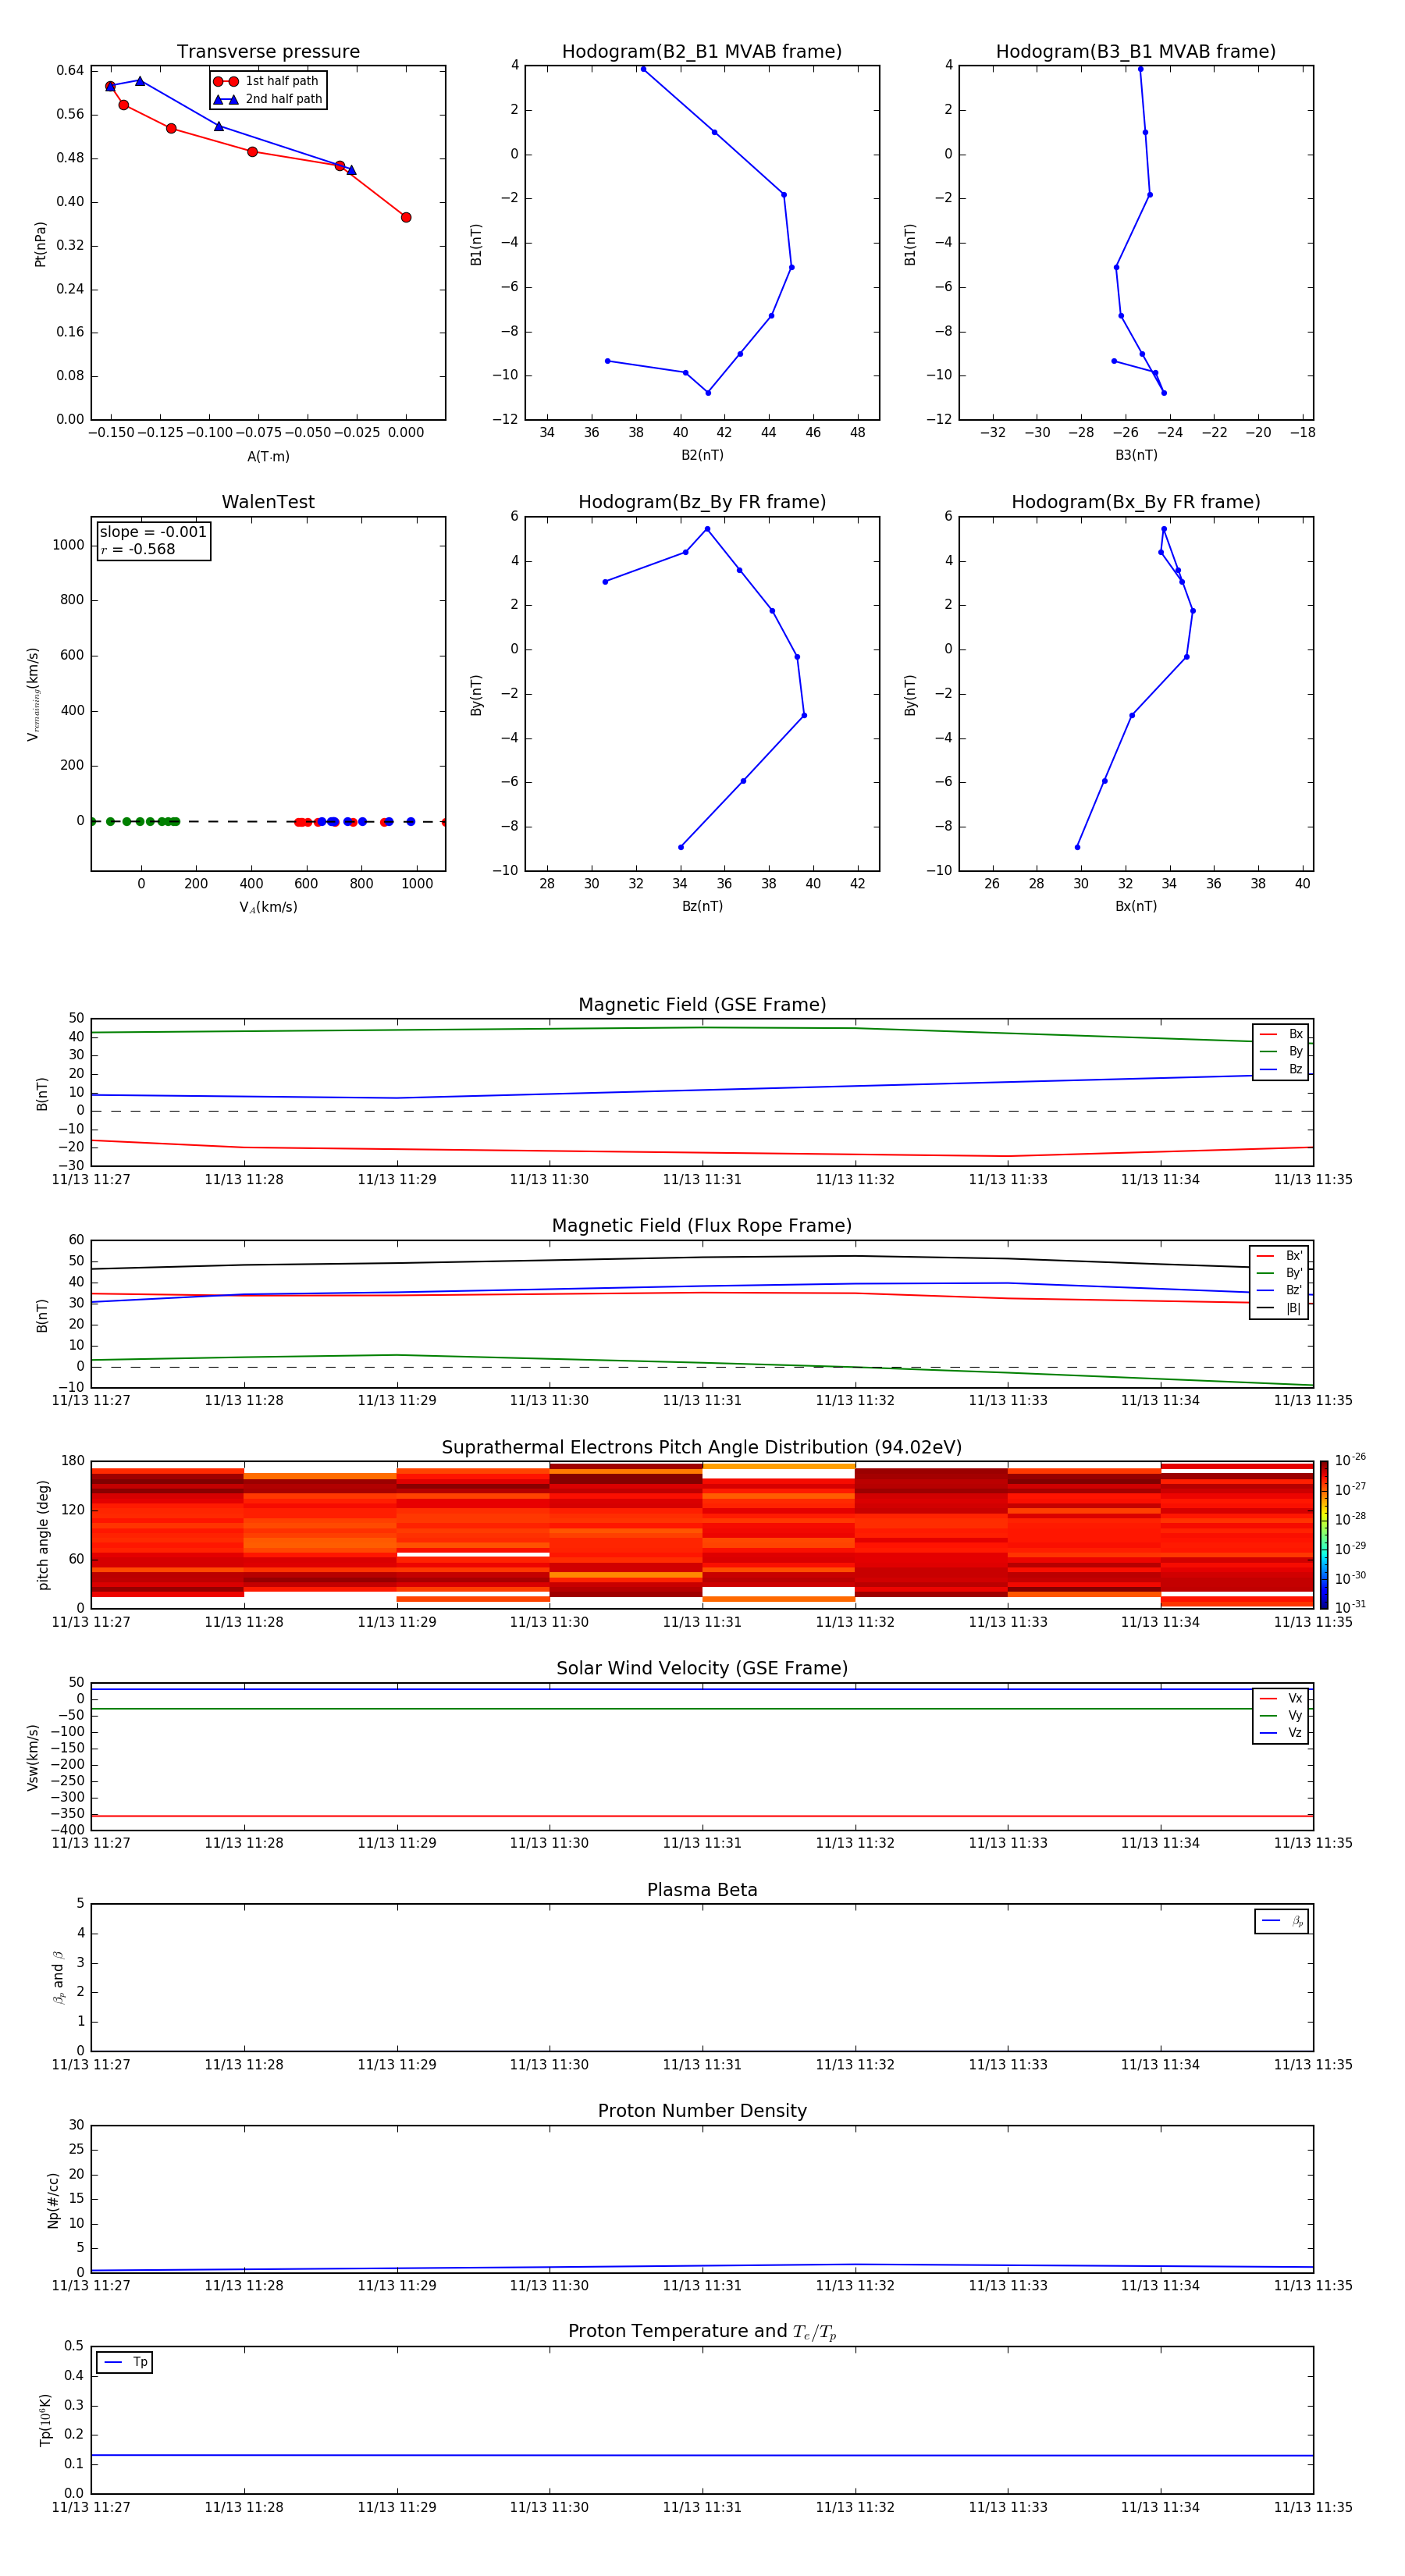Click the 'Bz(nT)' x-axis label
This screenshot has width=1405, height=2576.
coord(702,906)
